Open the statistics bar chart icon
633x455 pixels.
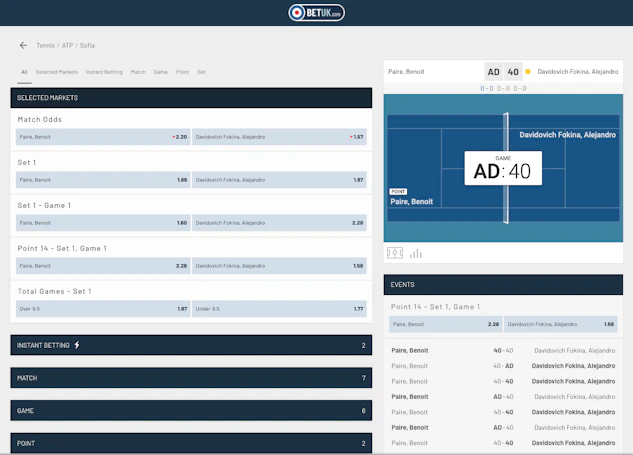point(415,254)
